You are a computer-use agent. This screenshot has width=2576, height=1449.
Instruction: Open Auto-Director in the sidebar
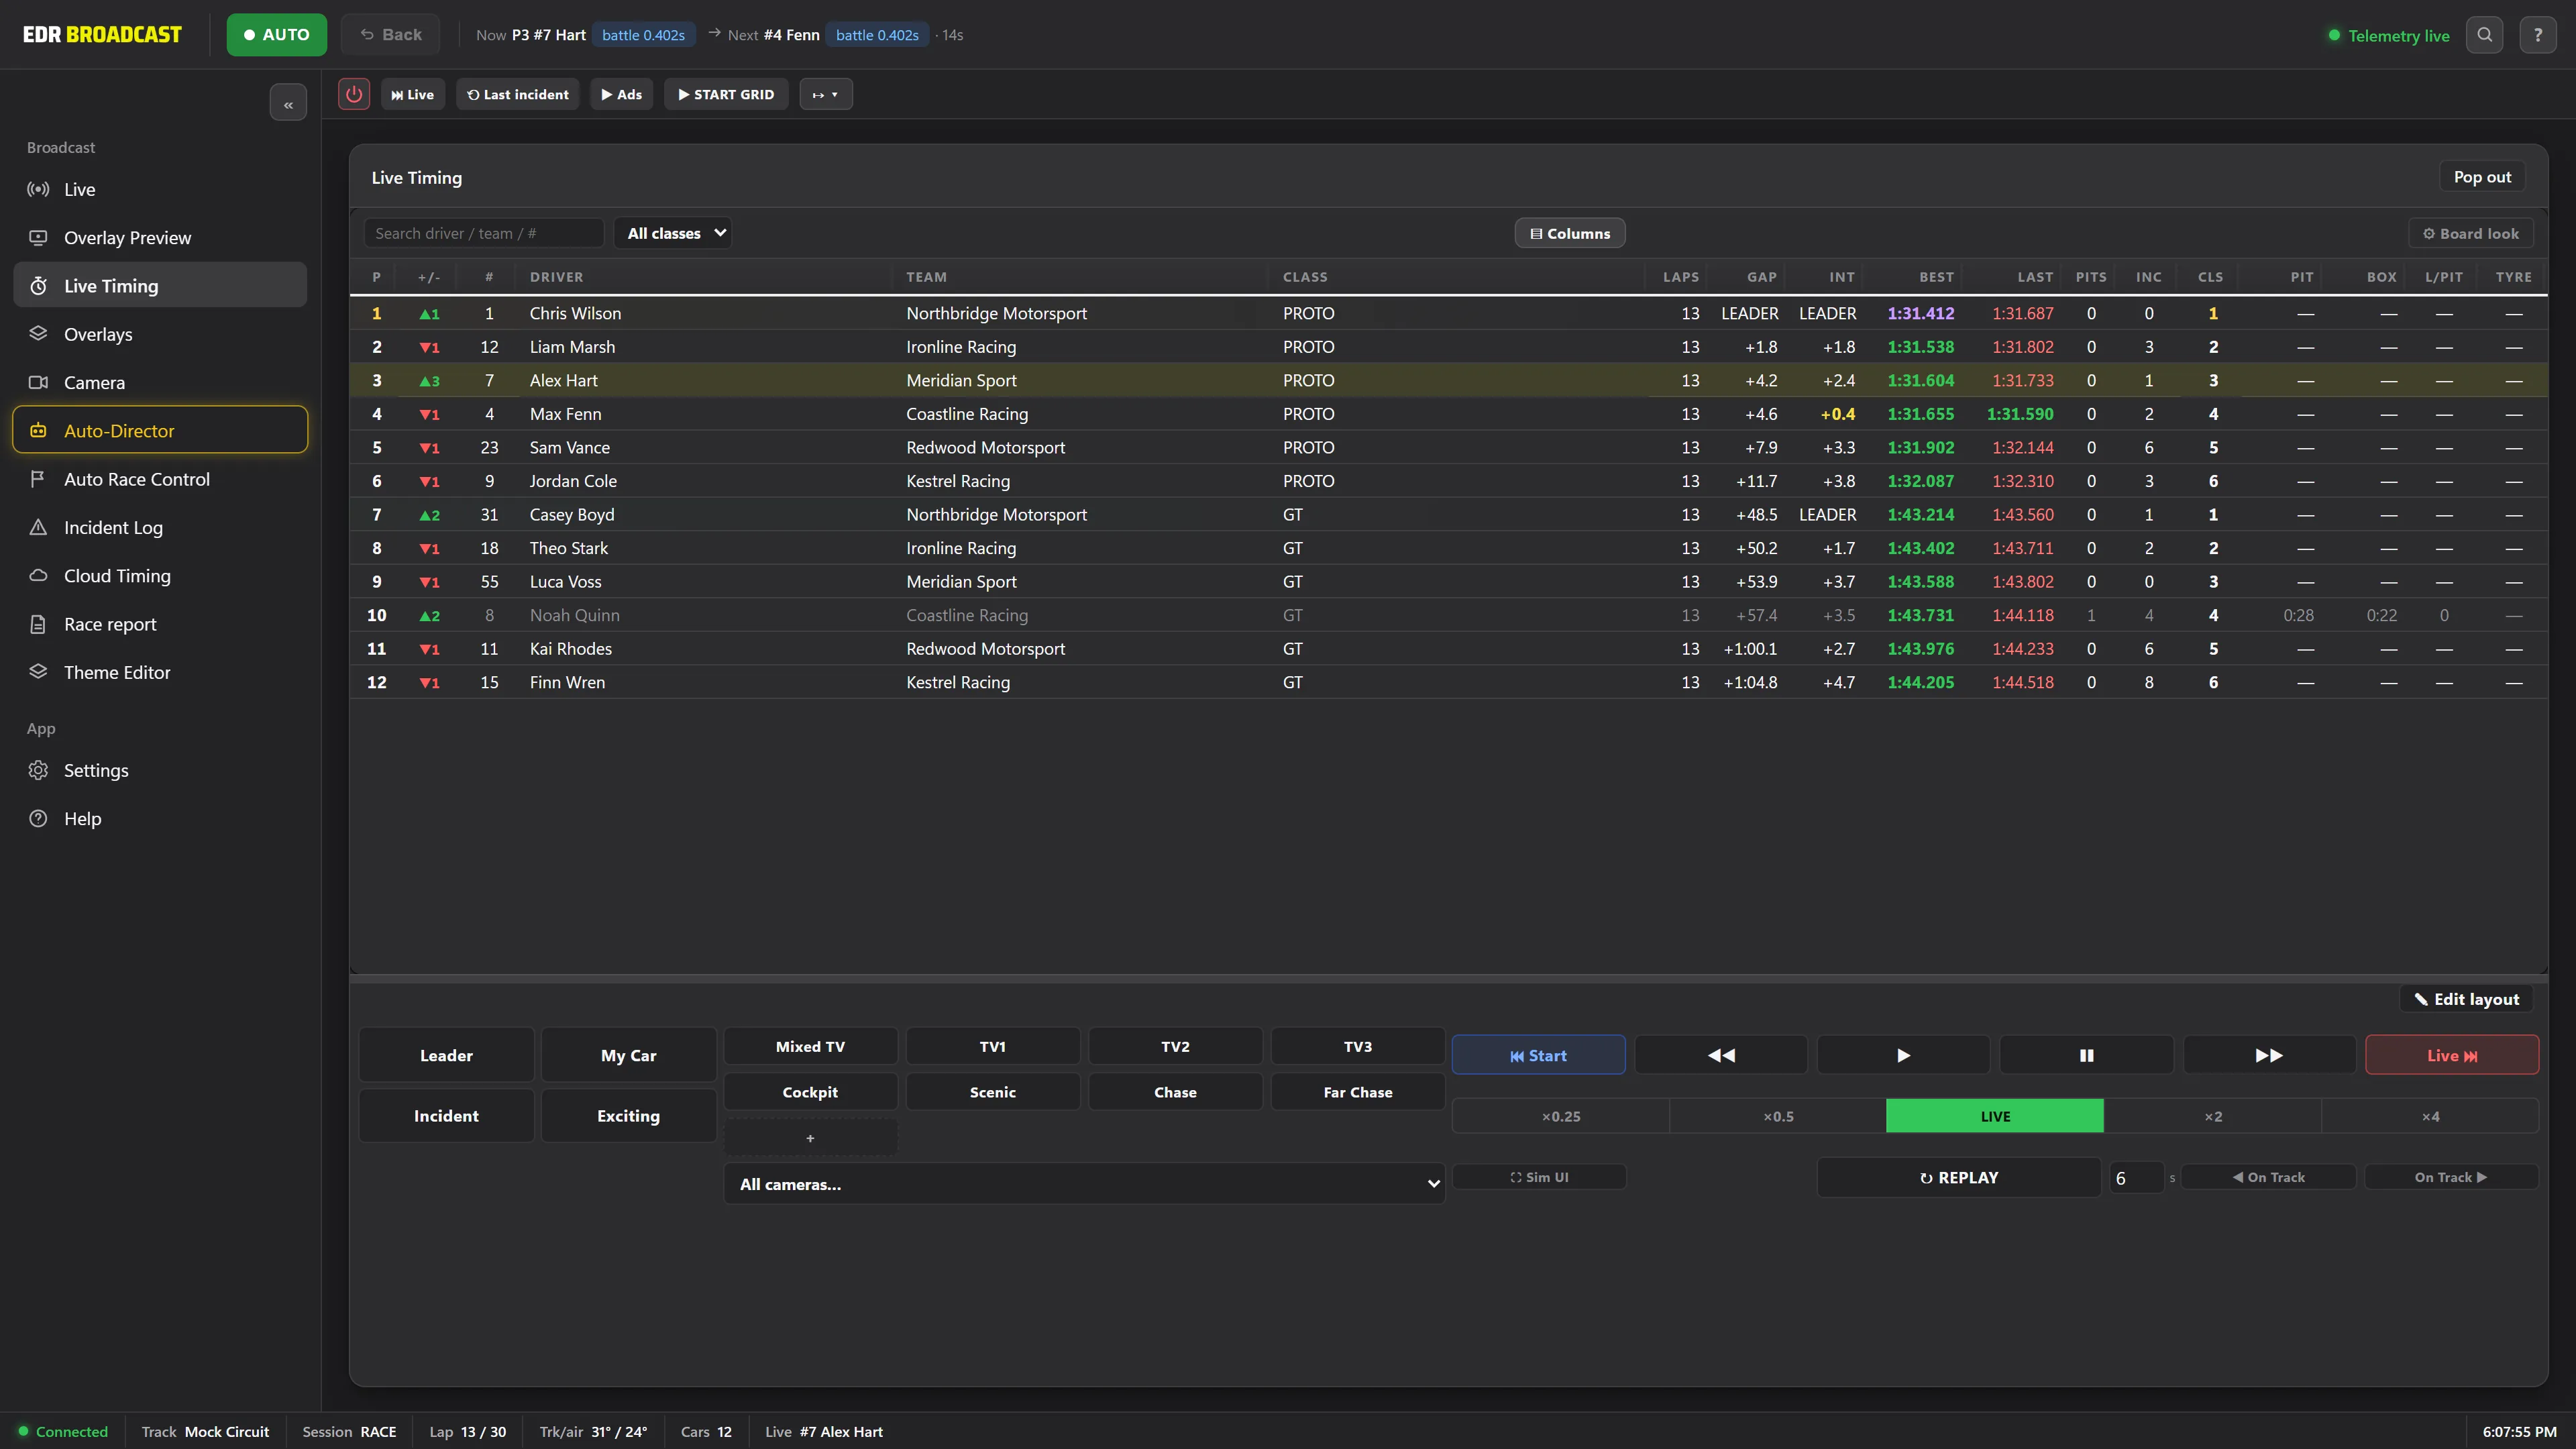pyautogui.click(x=160, y=430)
